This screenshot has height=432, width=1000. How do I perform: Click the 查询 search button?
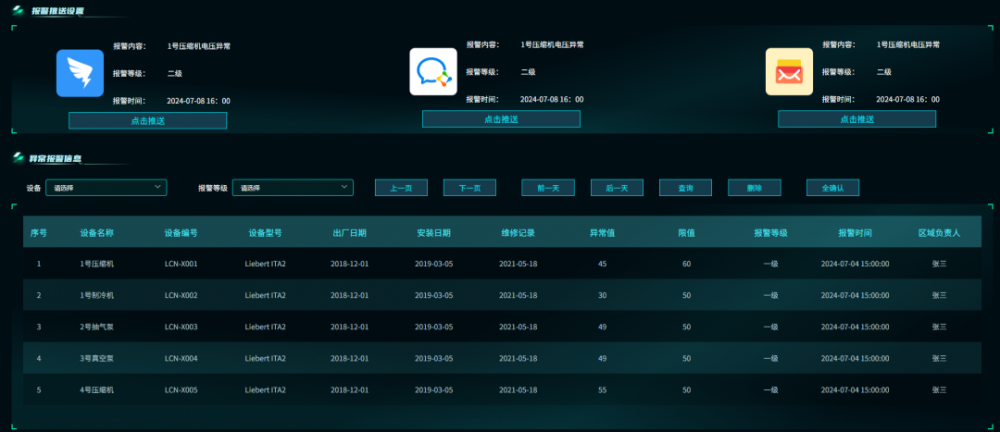coord(686,188)
